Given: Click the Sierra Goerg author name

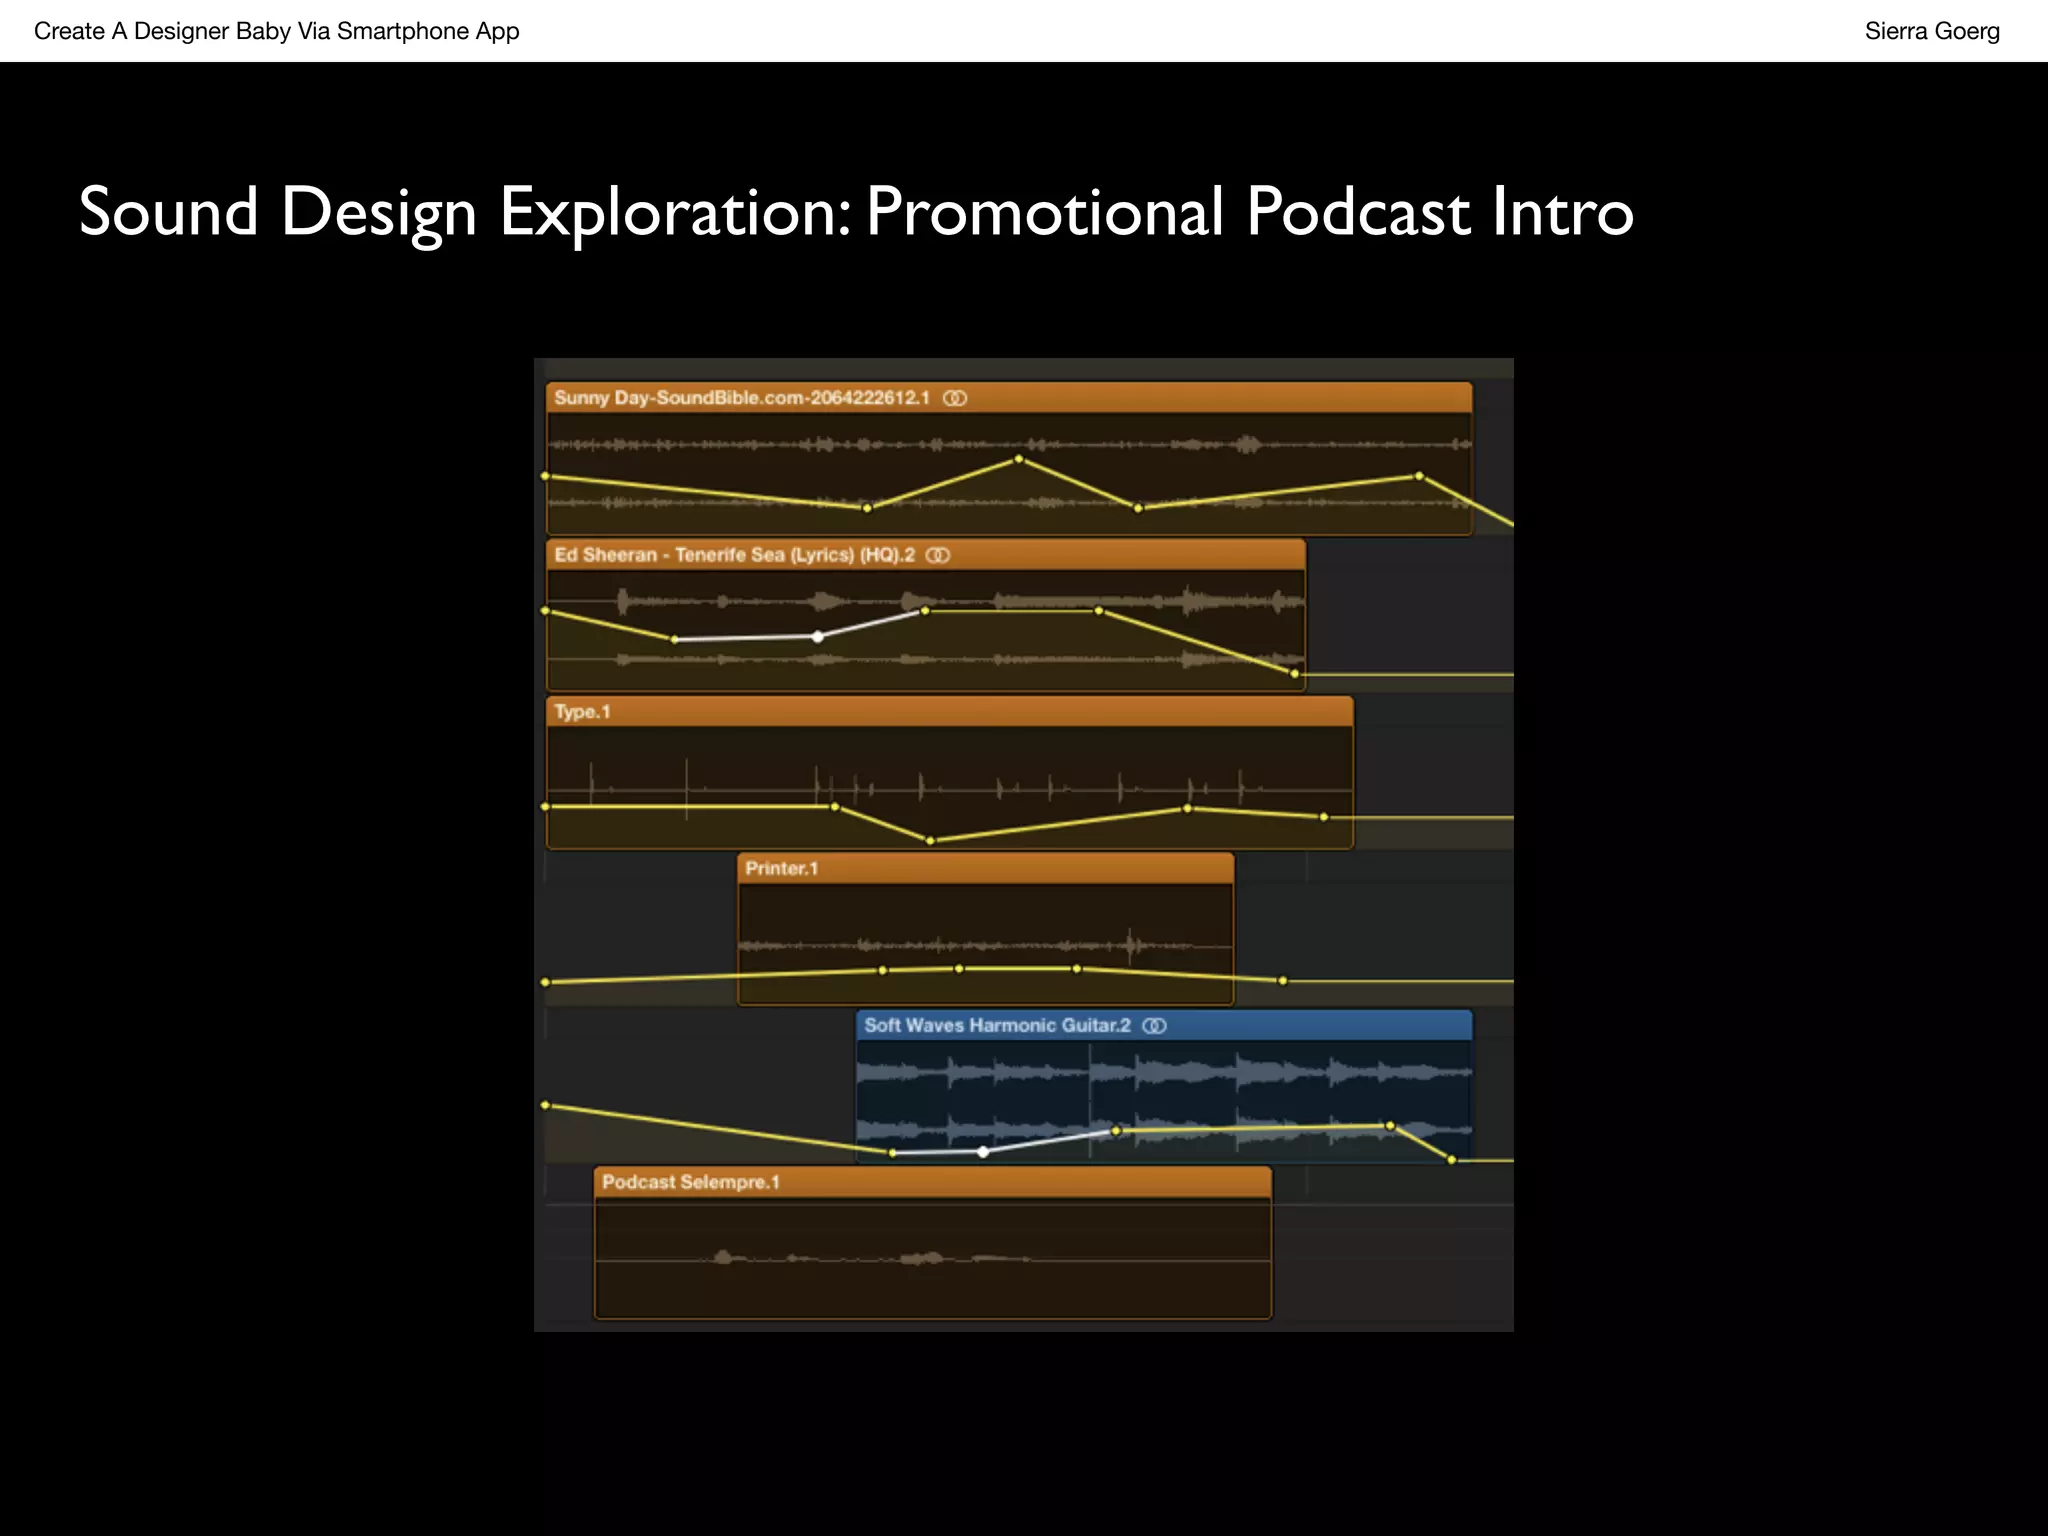Looking at the screenshot, I should point(1931,31).
